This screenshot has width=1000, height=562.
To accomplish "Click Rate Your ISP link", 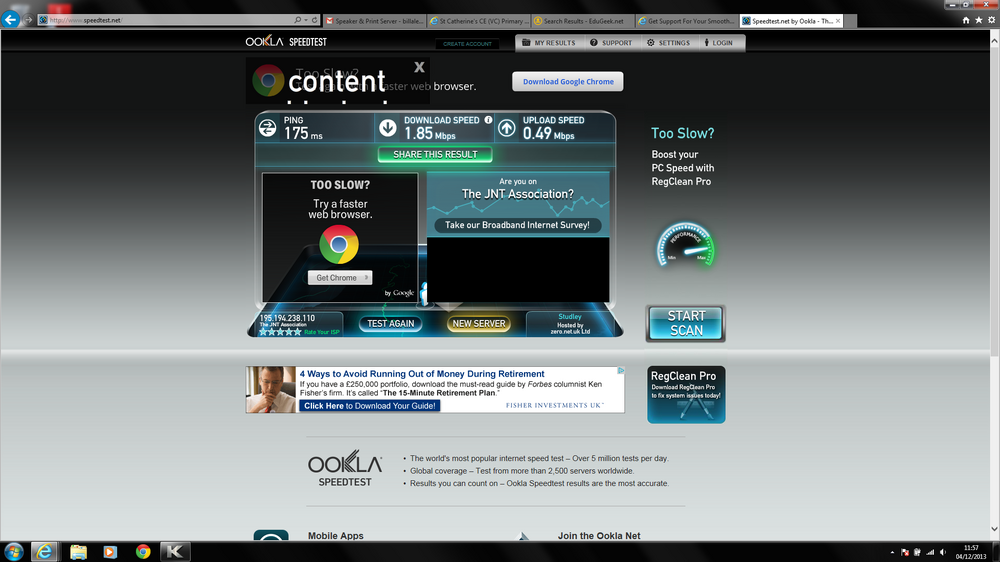I will click(322, 332).
